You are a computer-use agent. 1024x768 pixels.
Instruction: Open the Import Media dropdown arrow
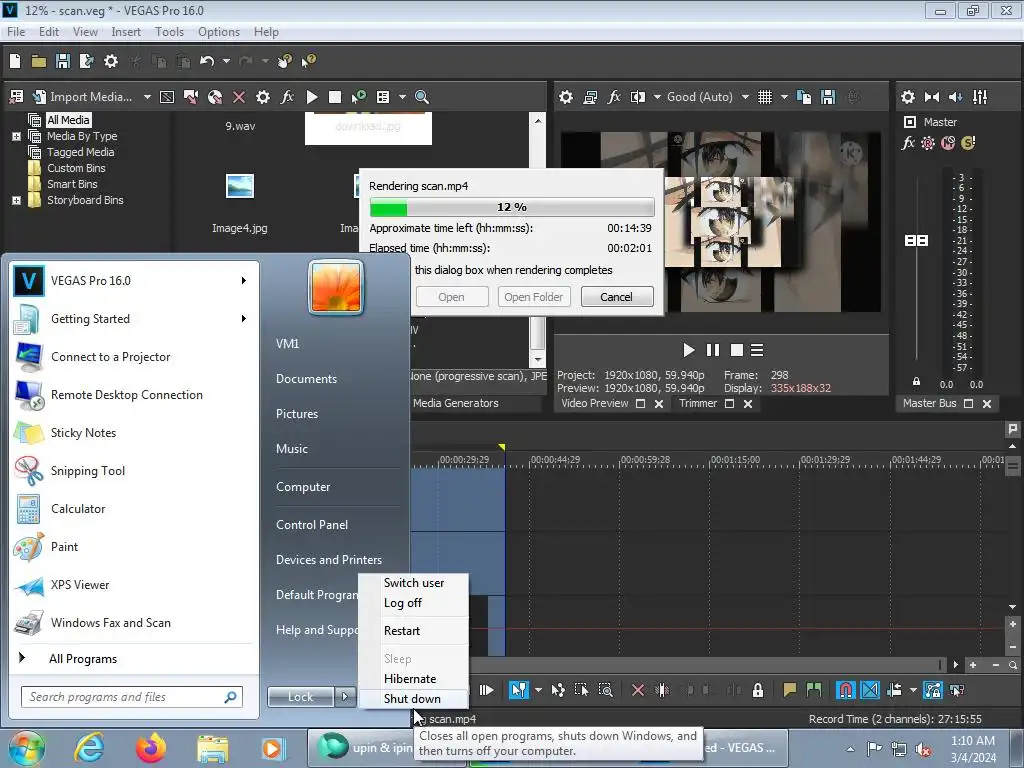click(147, 97)
